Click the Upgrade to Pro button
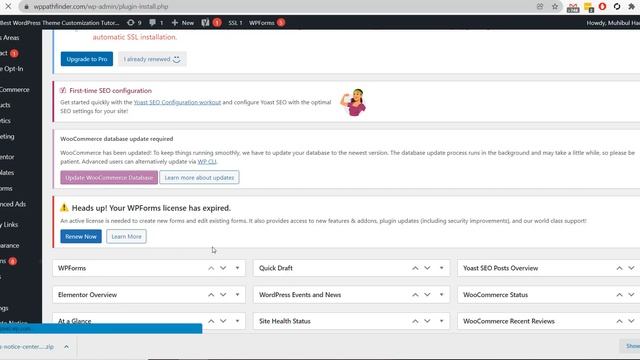 87,59
